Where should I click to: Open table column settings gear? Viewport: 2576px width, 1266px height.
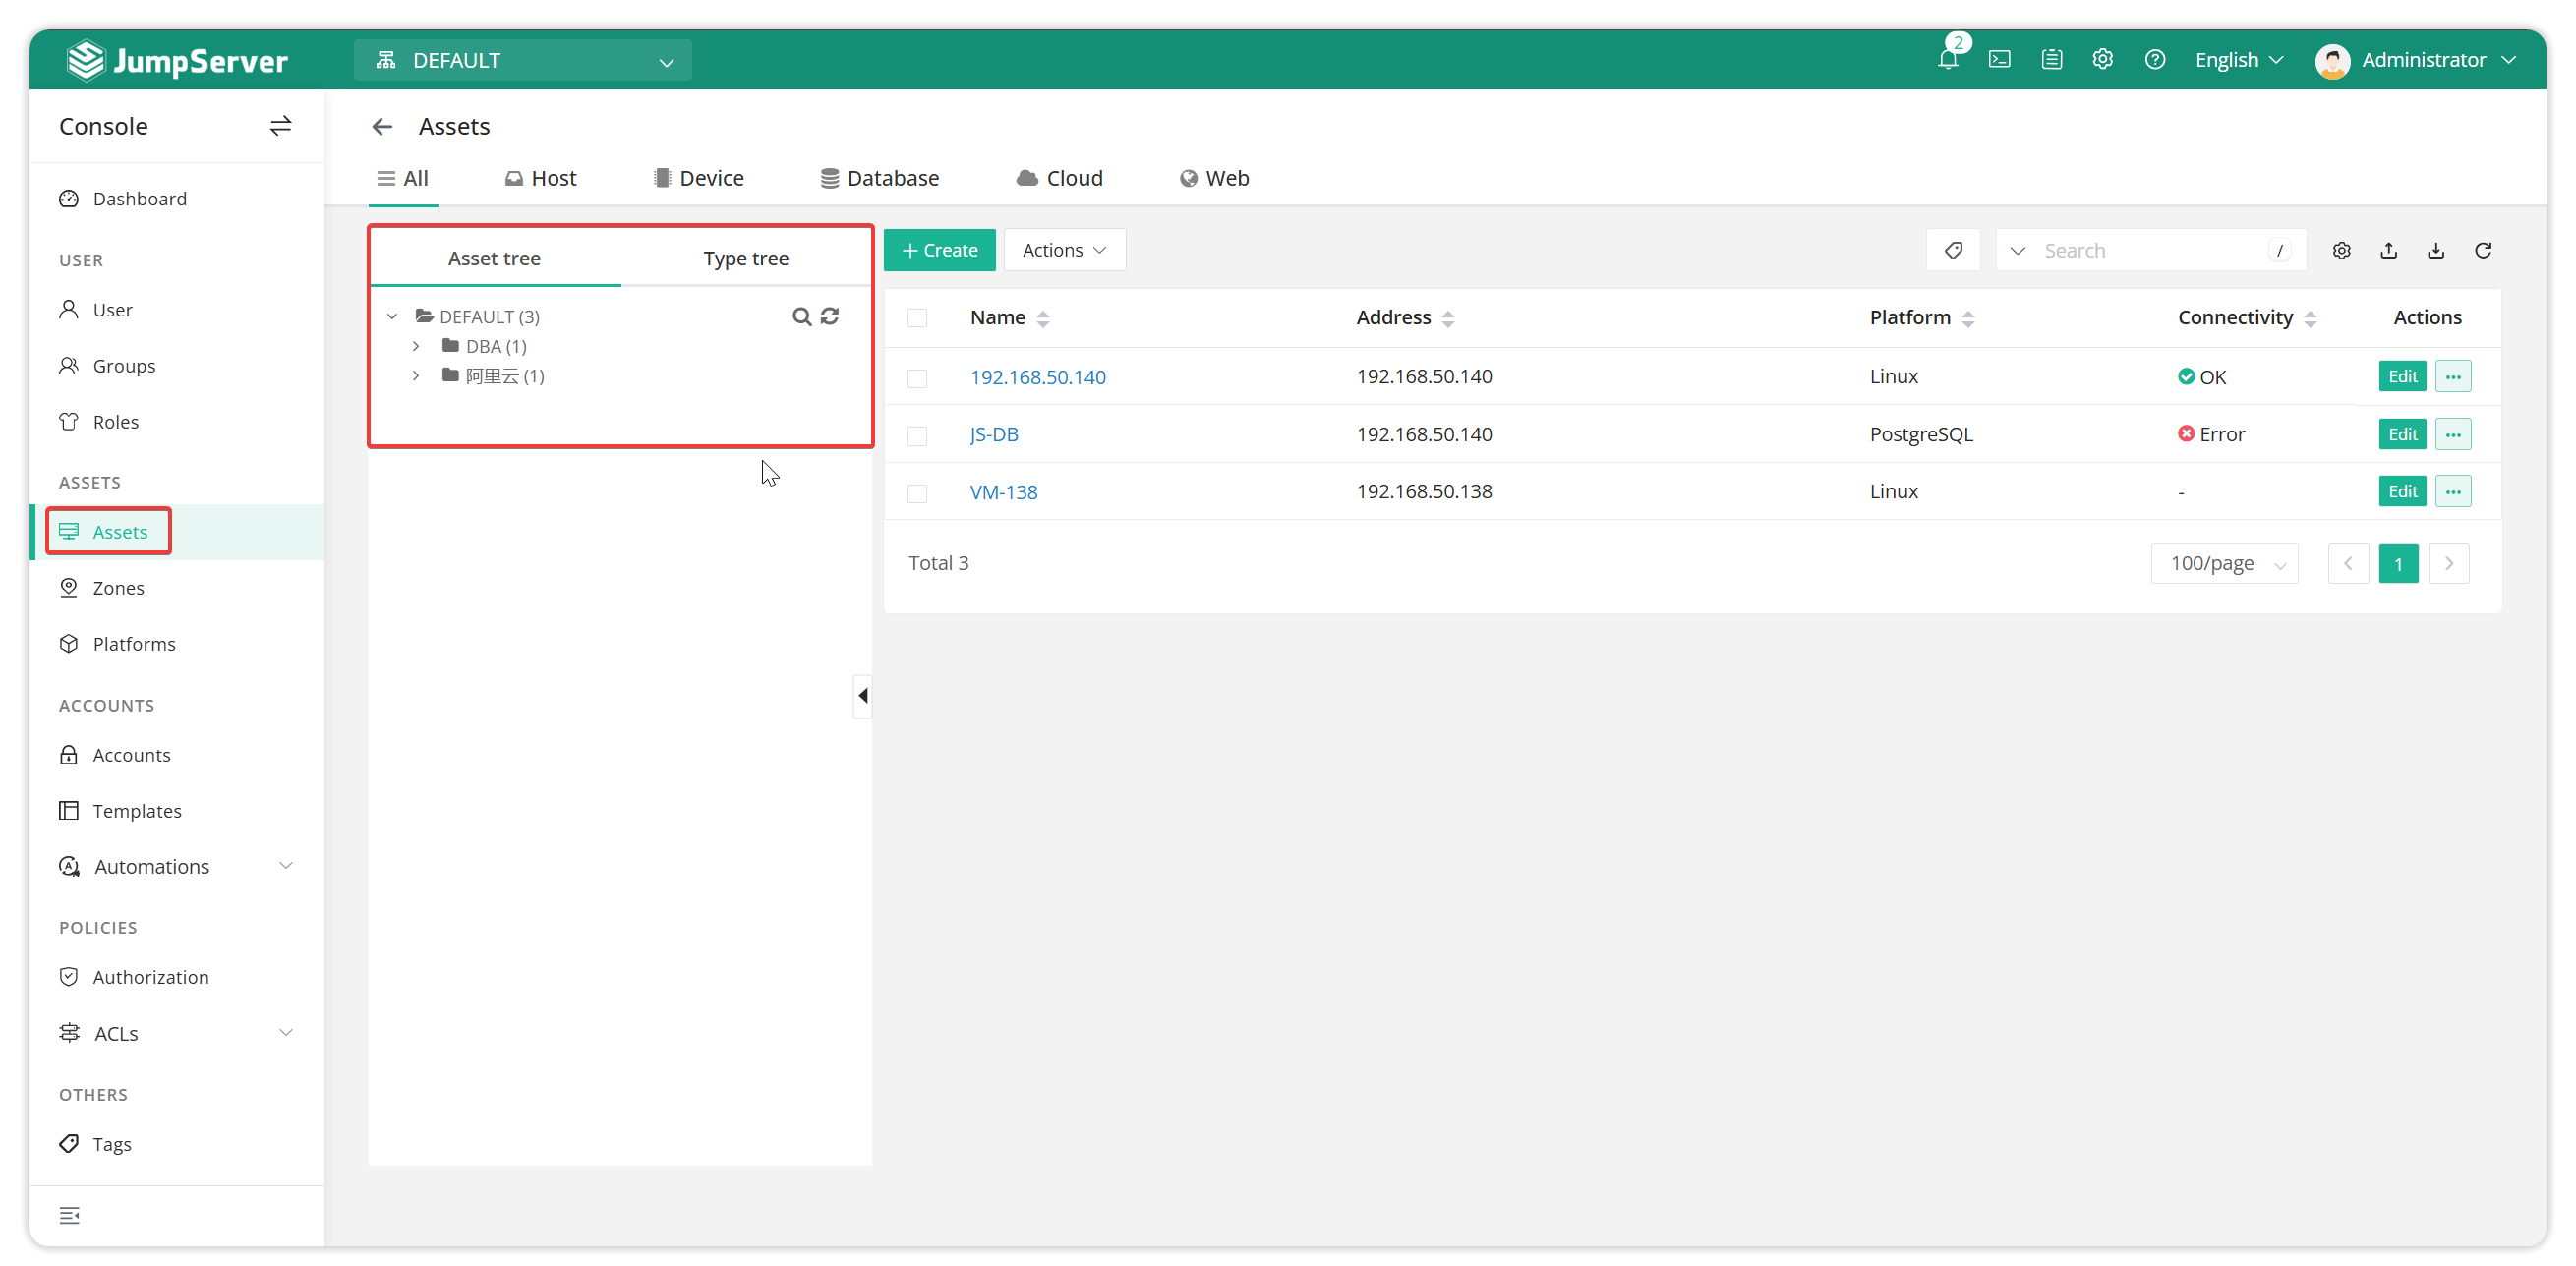(2341, 250)
